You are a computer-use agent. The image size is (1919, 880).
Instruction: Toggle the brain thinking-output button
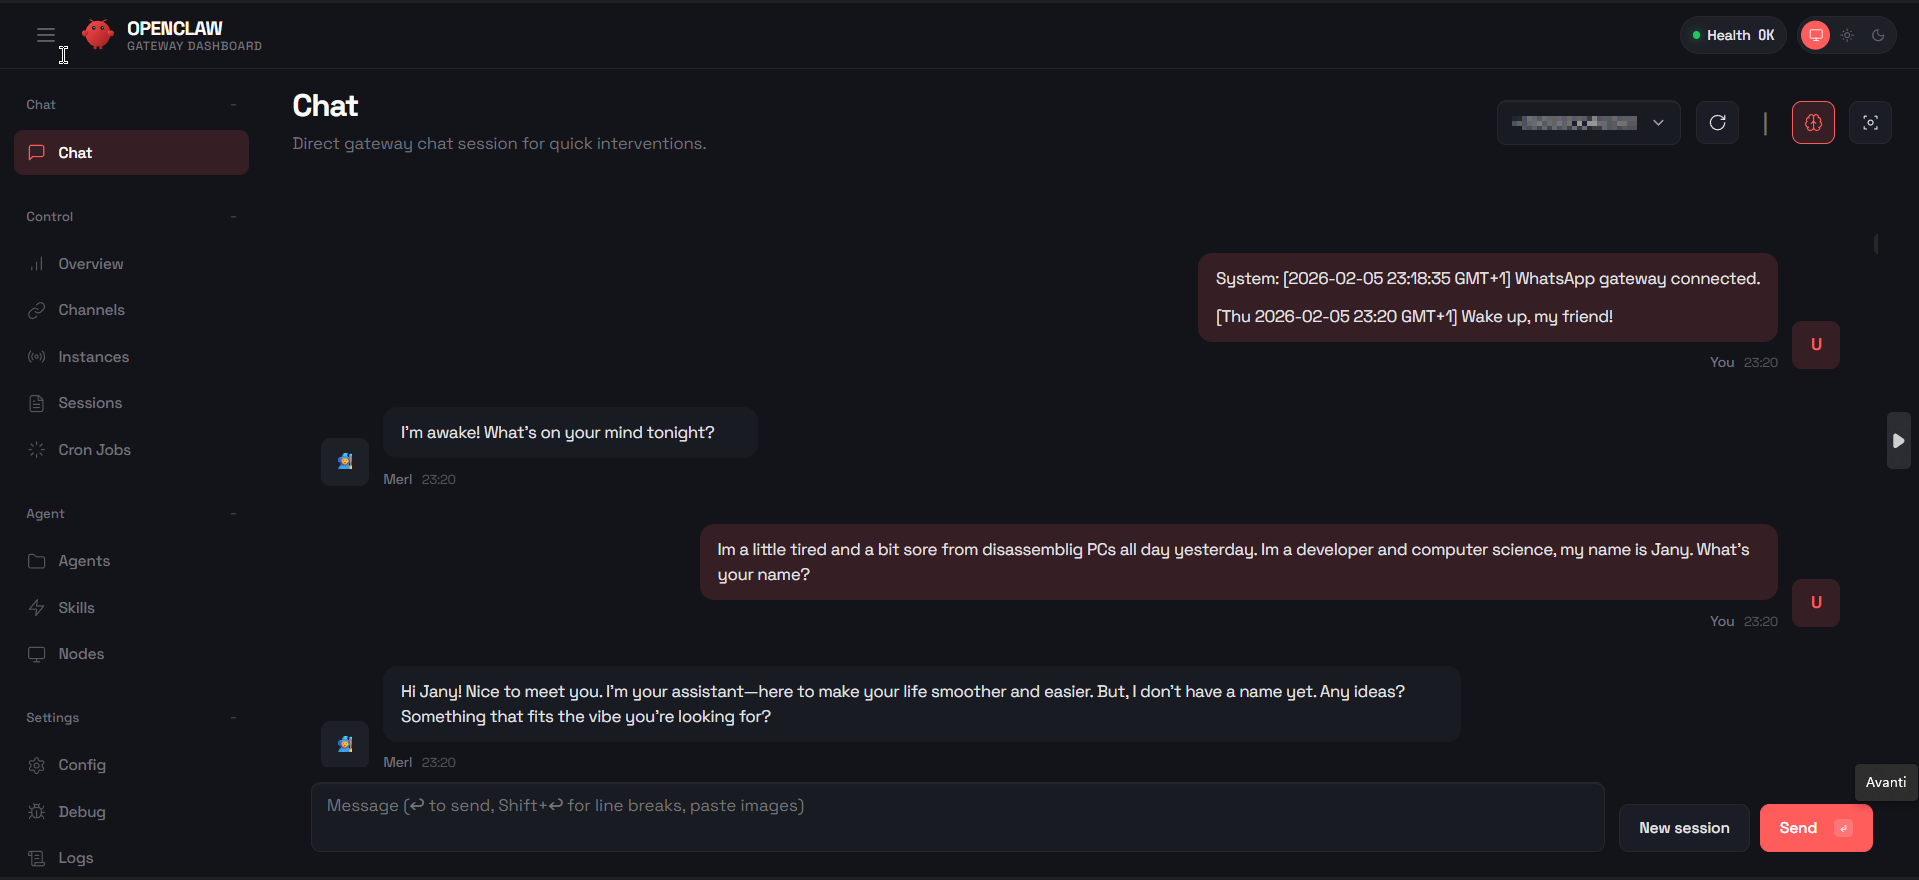pos(1813,123)
